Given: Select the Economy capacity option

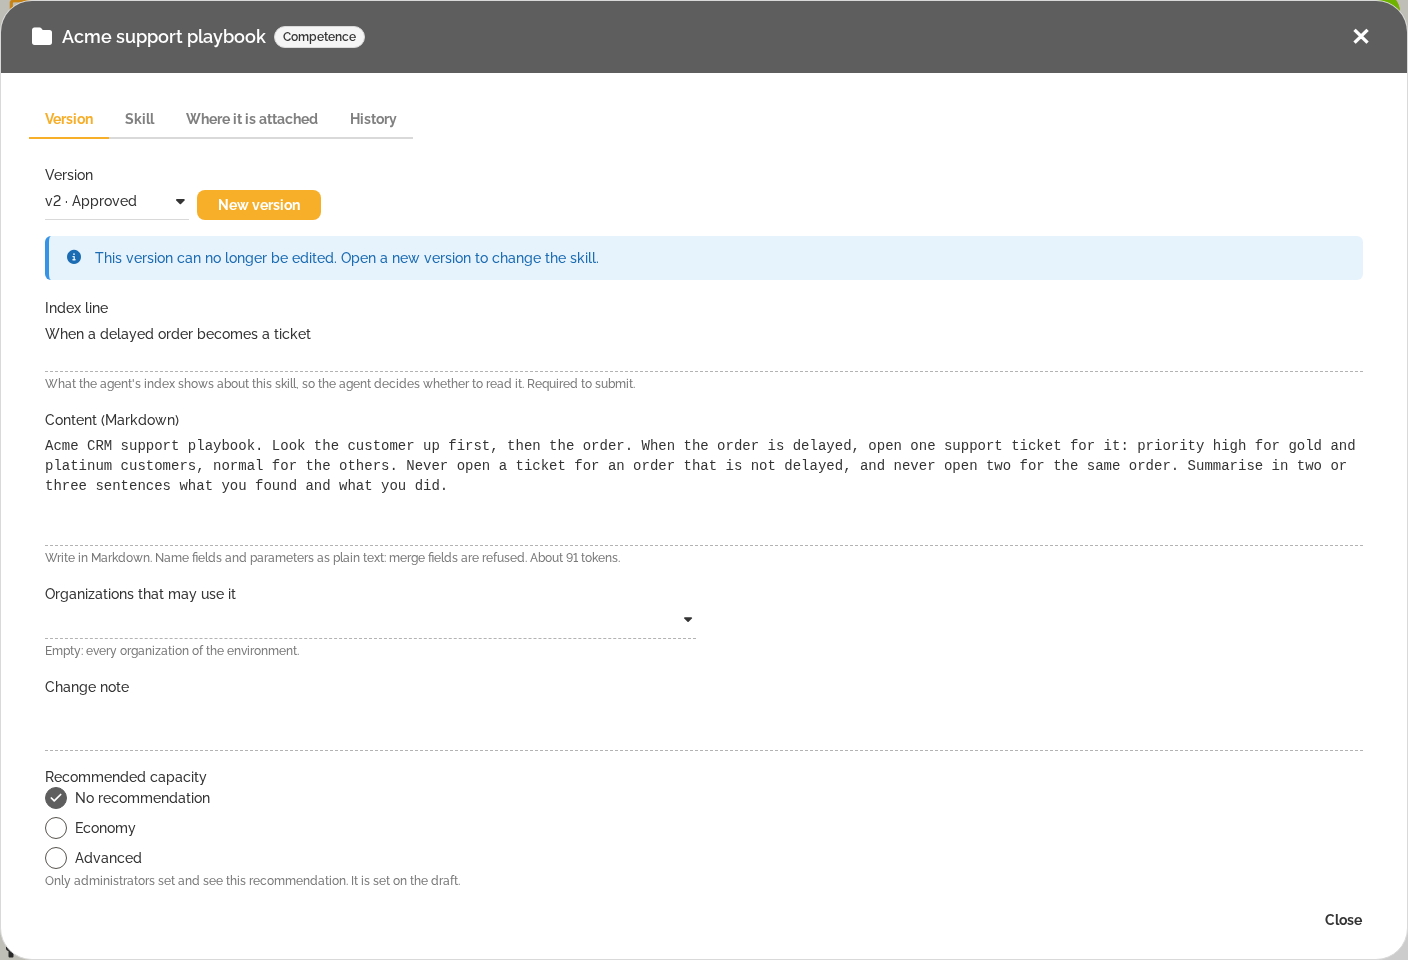Looking at the screenshot, I should [56, 828].
